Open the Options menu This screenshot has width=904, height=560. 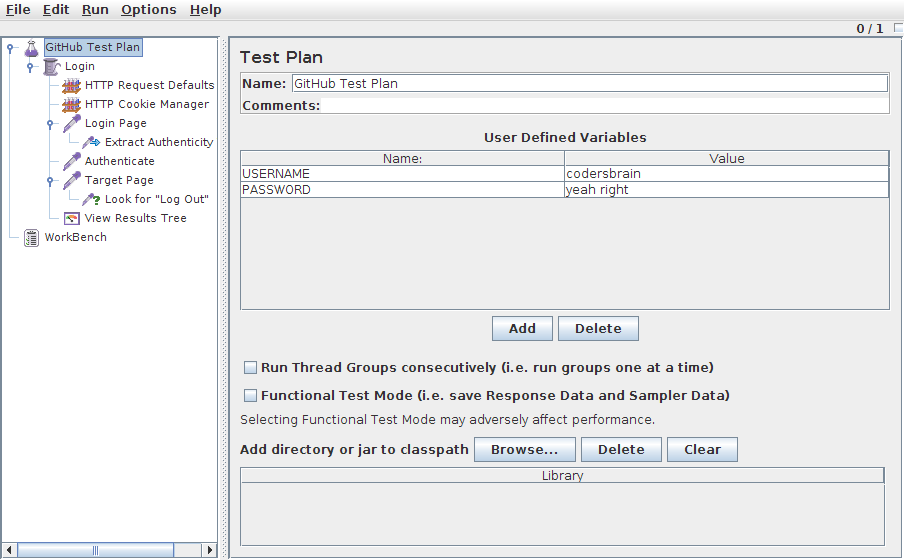click(x=148, y=10)
